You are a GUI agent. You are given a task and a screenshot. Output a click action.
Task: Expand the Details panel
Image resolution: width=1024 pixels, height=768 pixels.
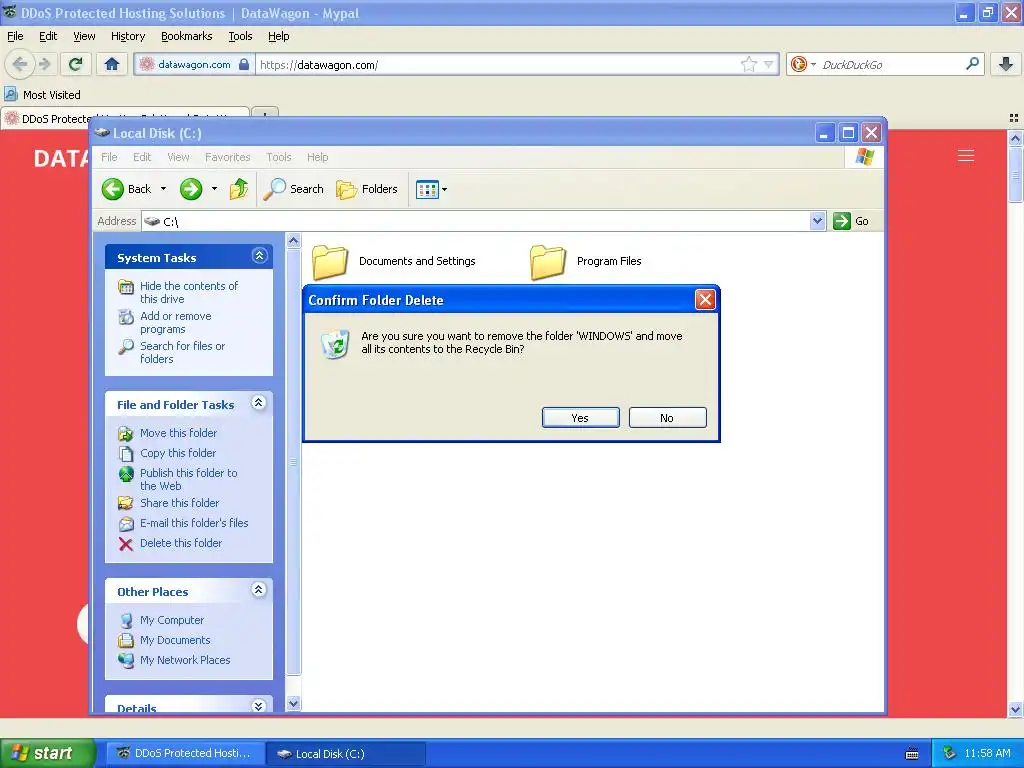coord(259,706)
